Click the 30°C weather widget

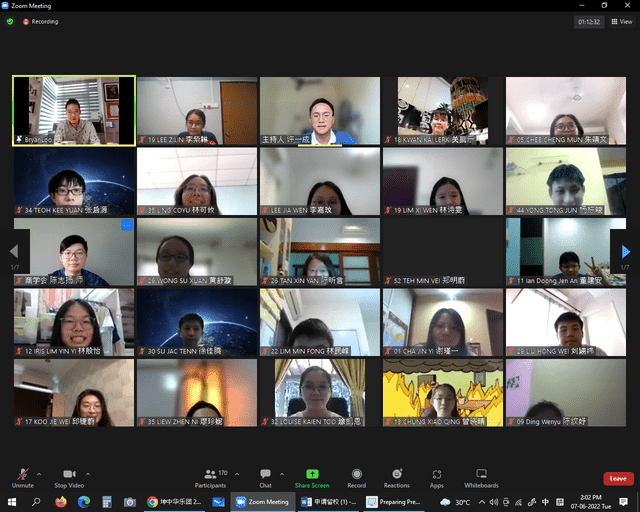pos(455,502)
